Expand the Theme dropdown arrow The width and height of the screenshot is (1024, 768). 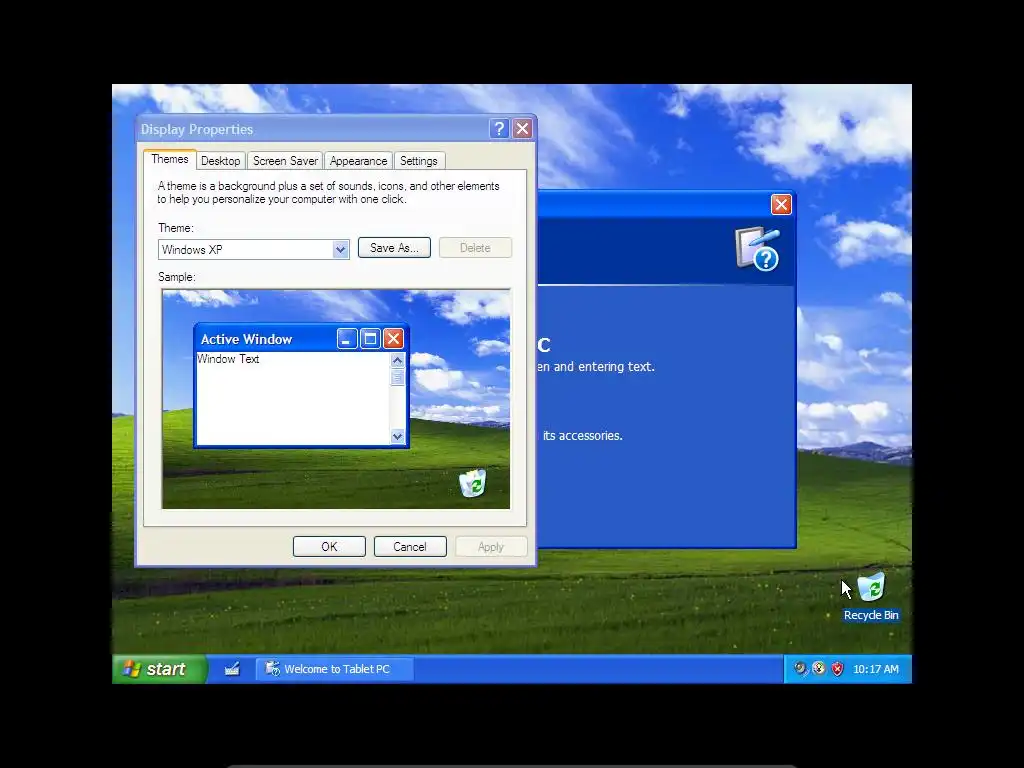[340, 249]
